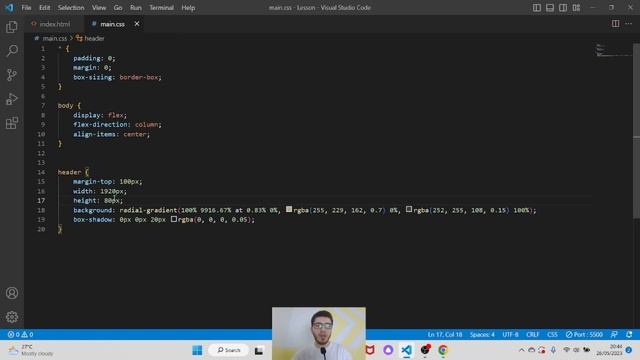Open the Manage gear icon
The width and height of the screenshot is (640, 360).
(12, 317)
